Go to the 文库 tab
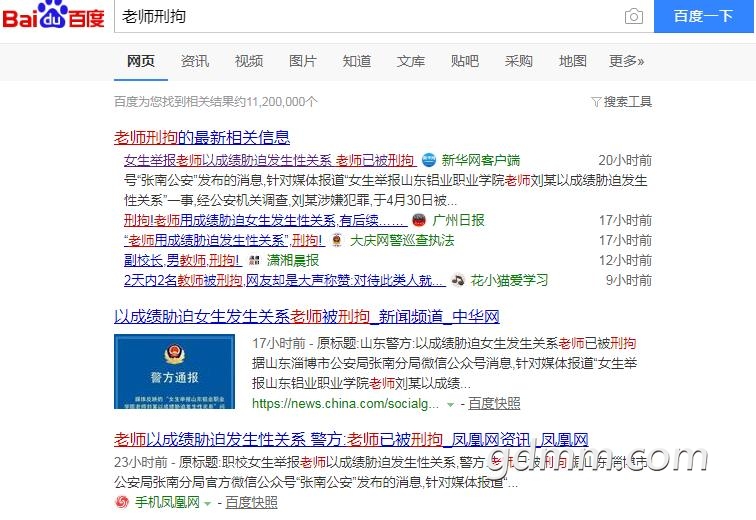The image size is (756, 520). coord(411,61)
